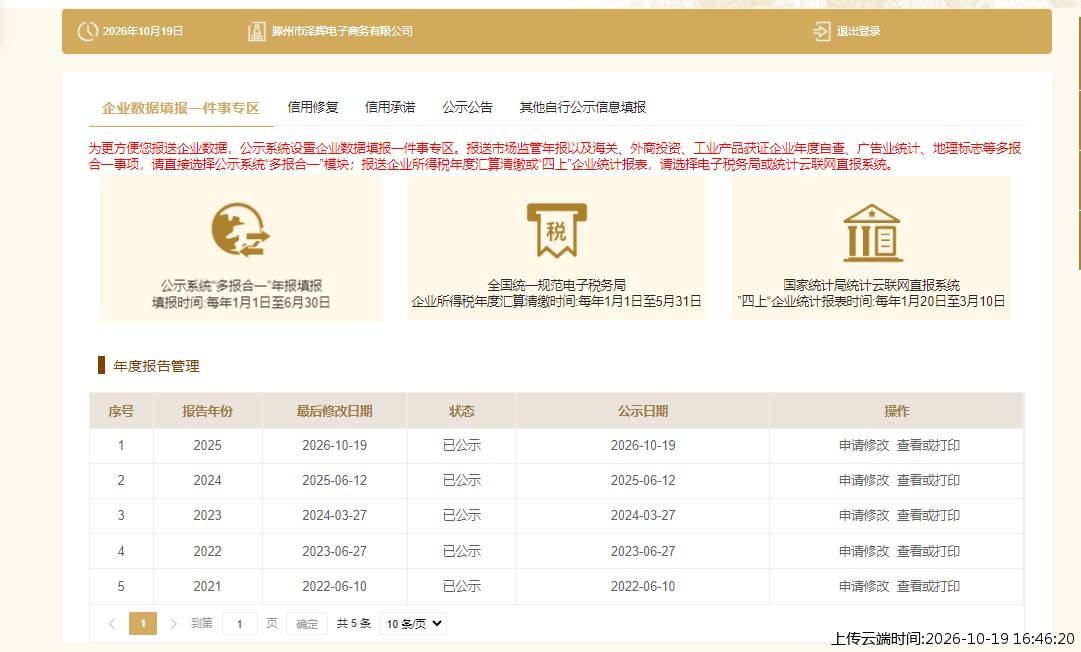Click 查看或打印 for the 2023 report
Screen dimensions: 1081x652
[x=928, y=516]
